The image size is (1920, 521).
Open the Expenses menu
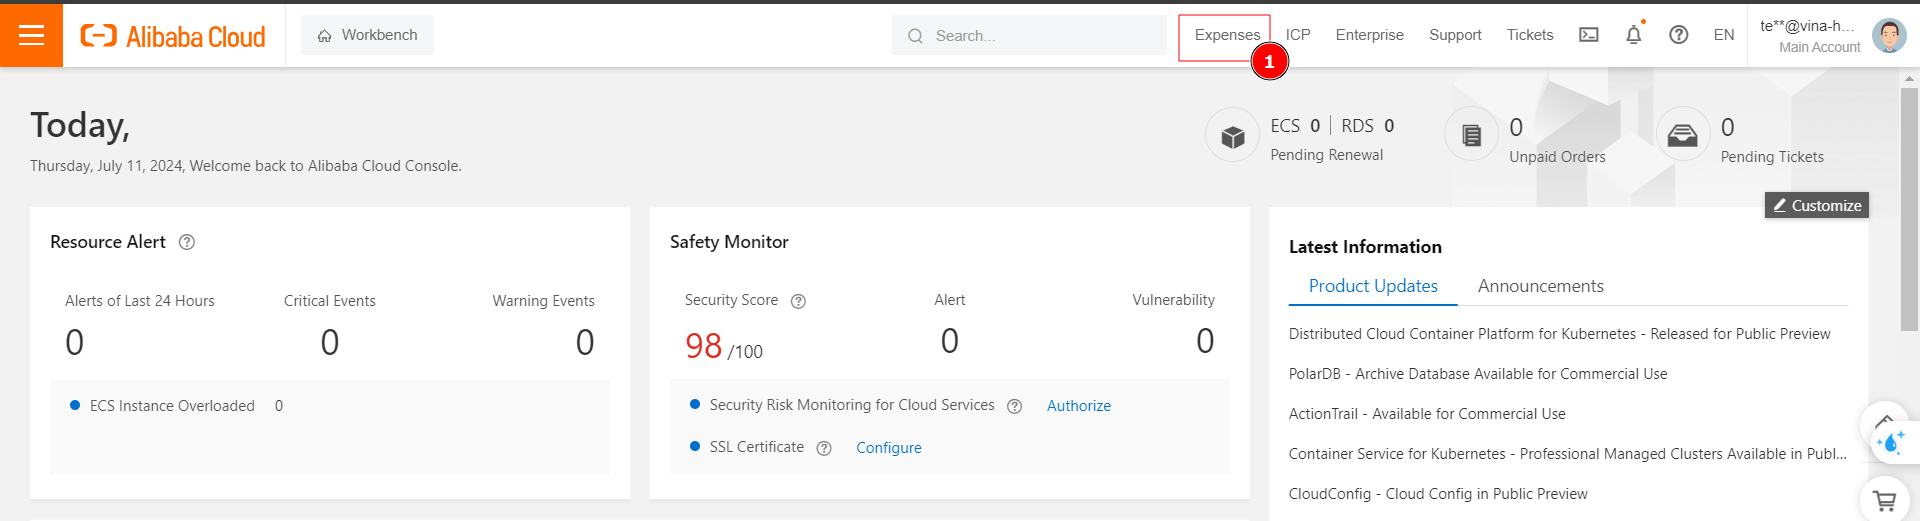(1226, 35)
